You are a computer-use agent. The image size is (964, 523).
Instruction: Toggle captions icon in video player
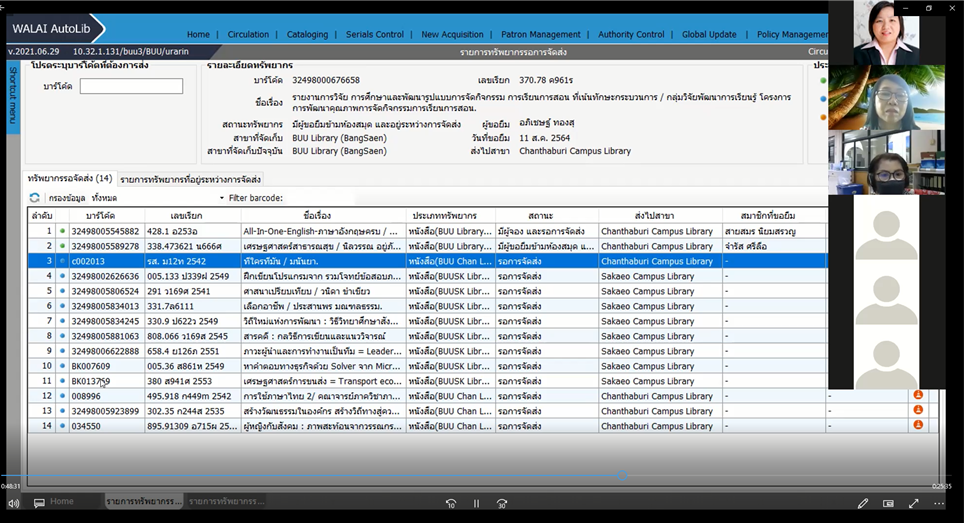pos(39,503)
